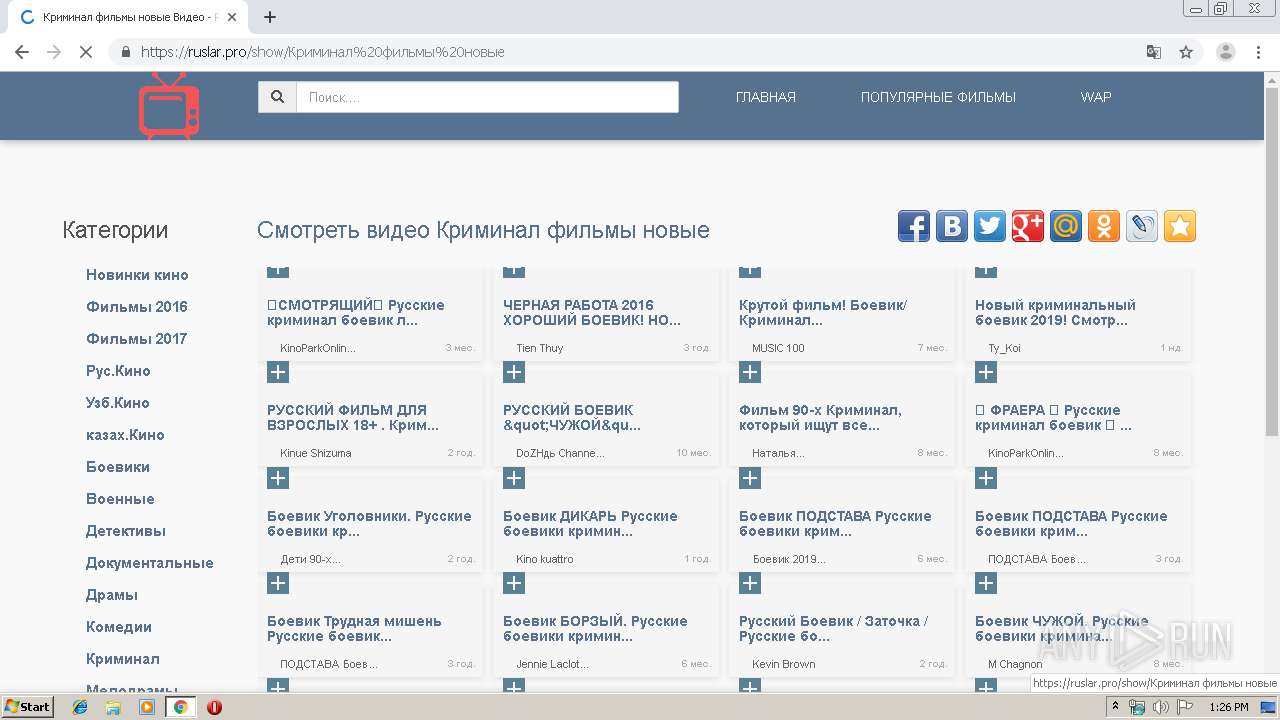This screenshot has height=720, width=1280.
Task: Open the Военные category
Action: coord(120,499)
